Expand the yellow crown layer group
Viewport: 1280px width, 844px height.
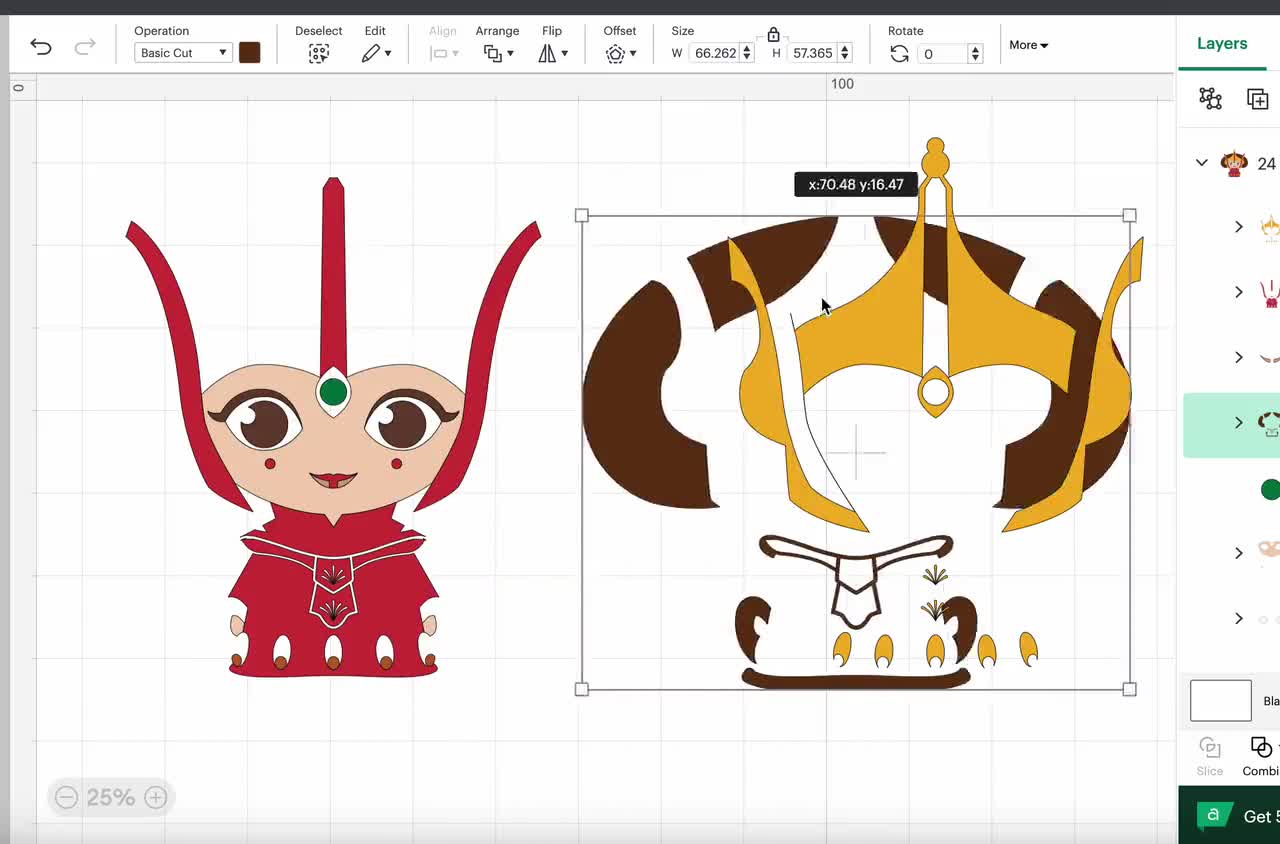tap(1239, 227)
